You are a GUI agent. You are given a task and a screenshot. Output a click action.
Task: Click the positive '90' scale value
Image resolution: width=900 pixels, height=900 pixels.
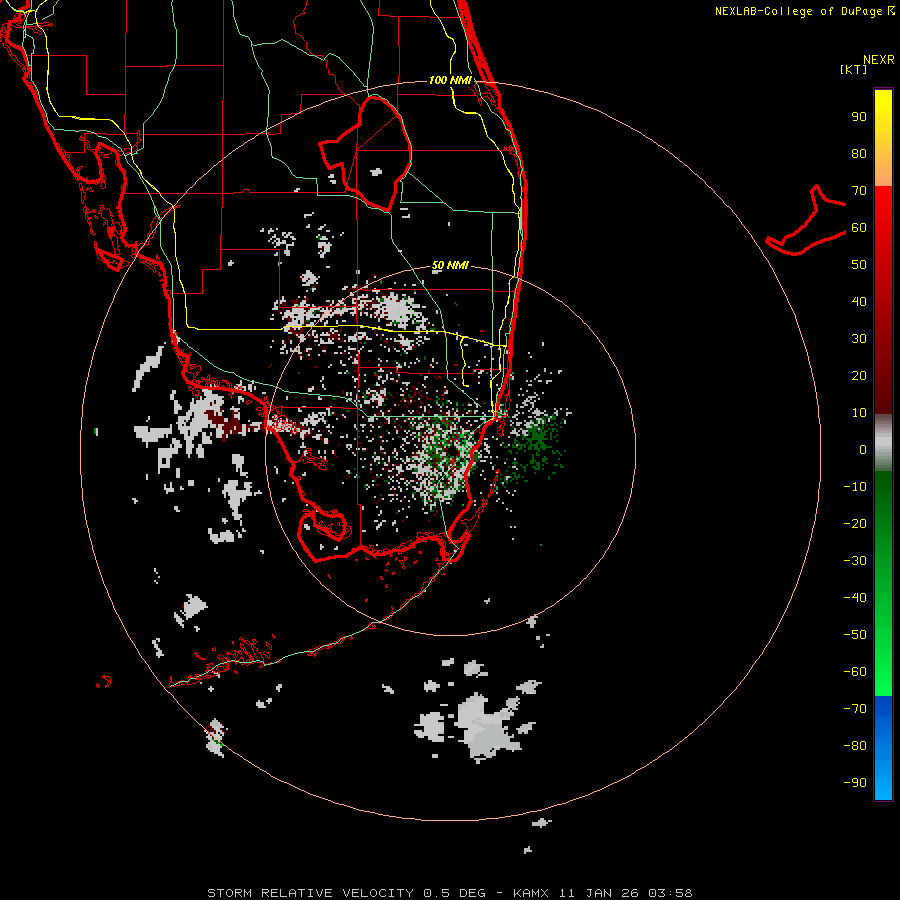(x=859, y=117)
